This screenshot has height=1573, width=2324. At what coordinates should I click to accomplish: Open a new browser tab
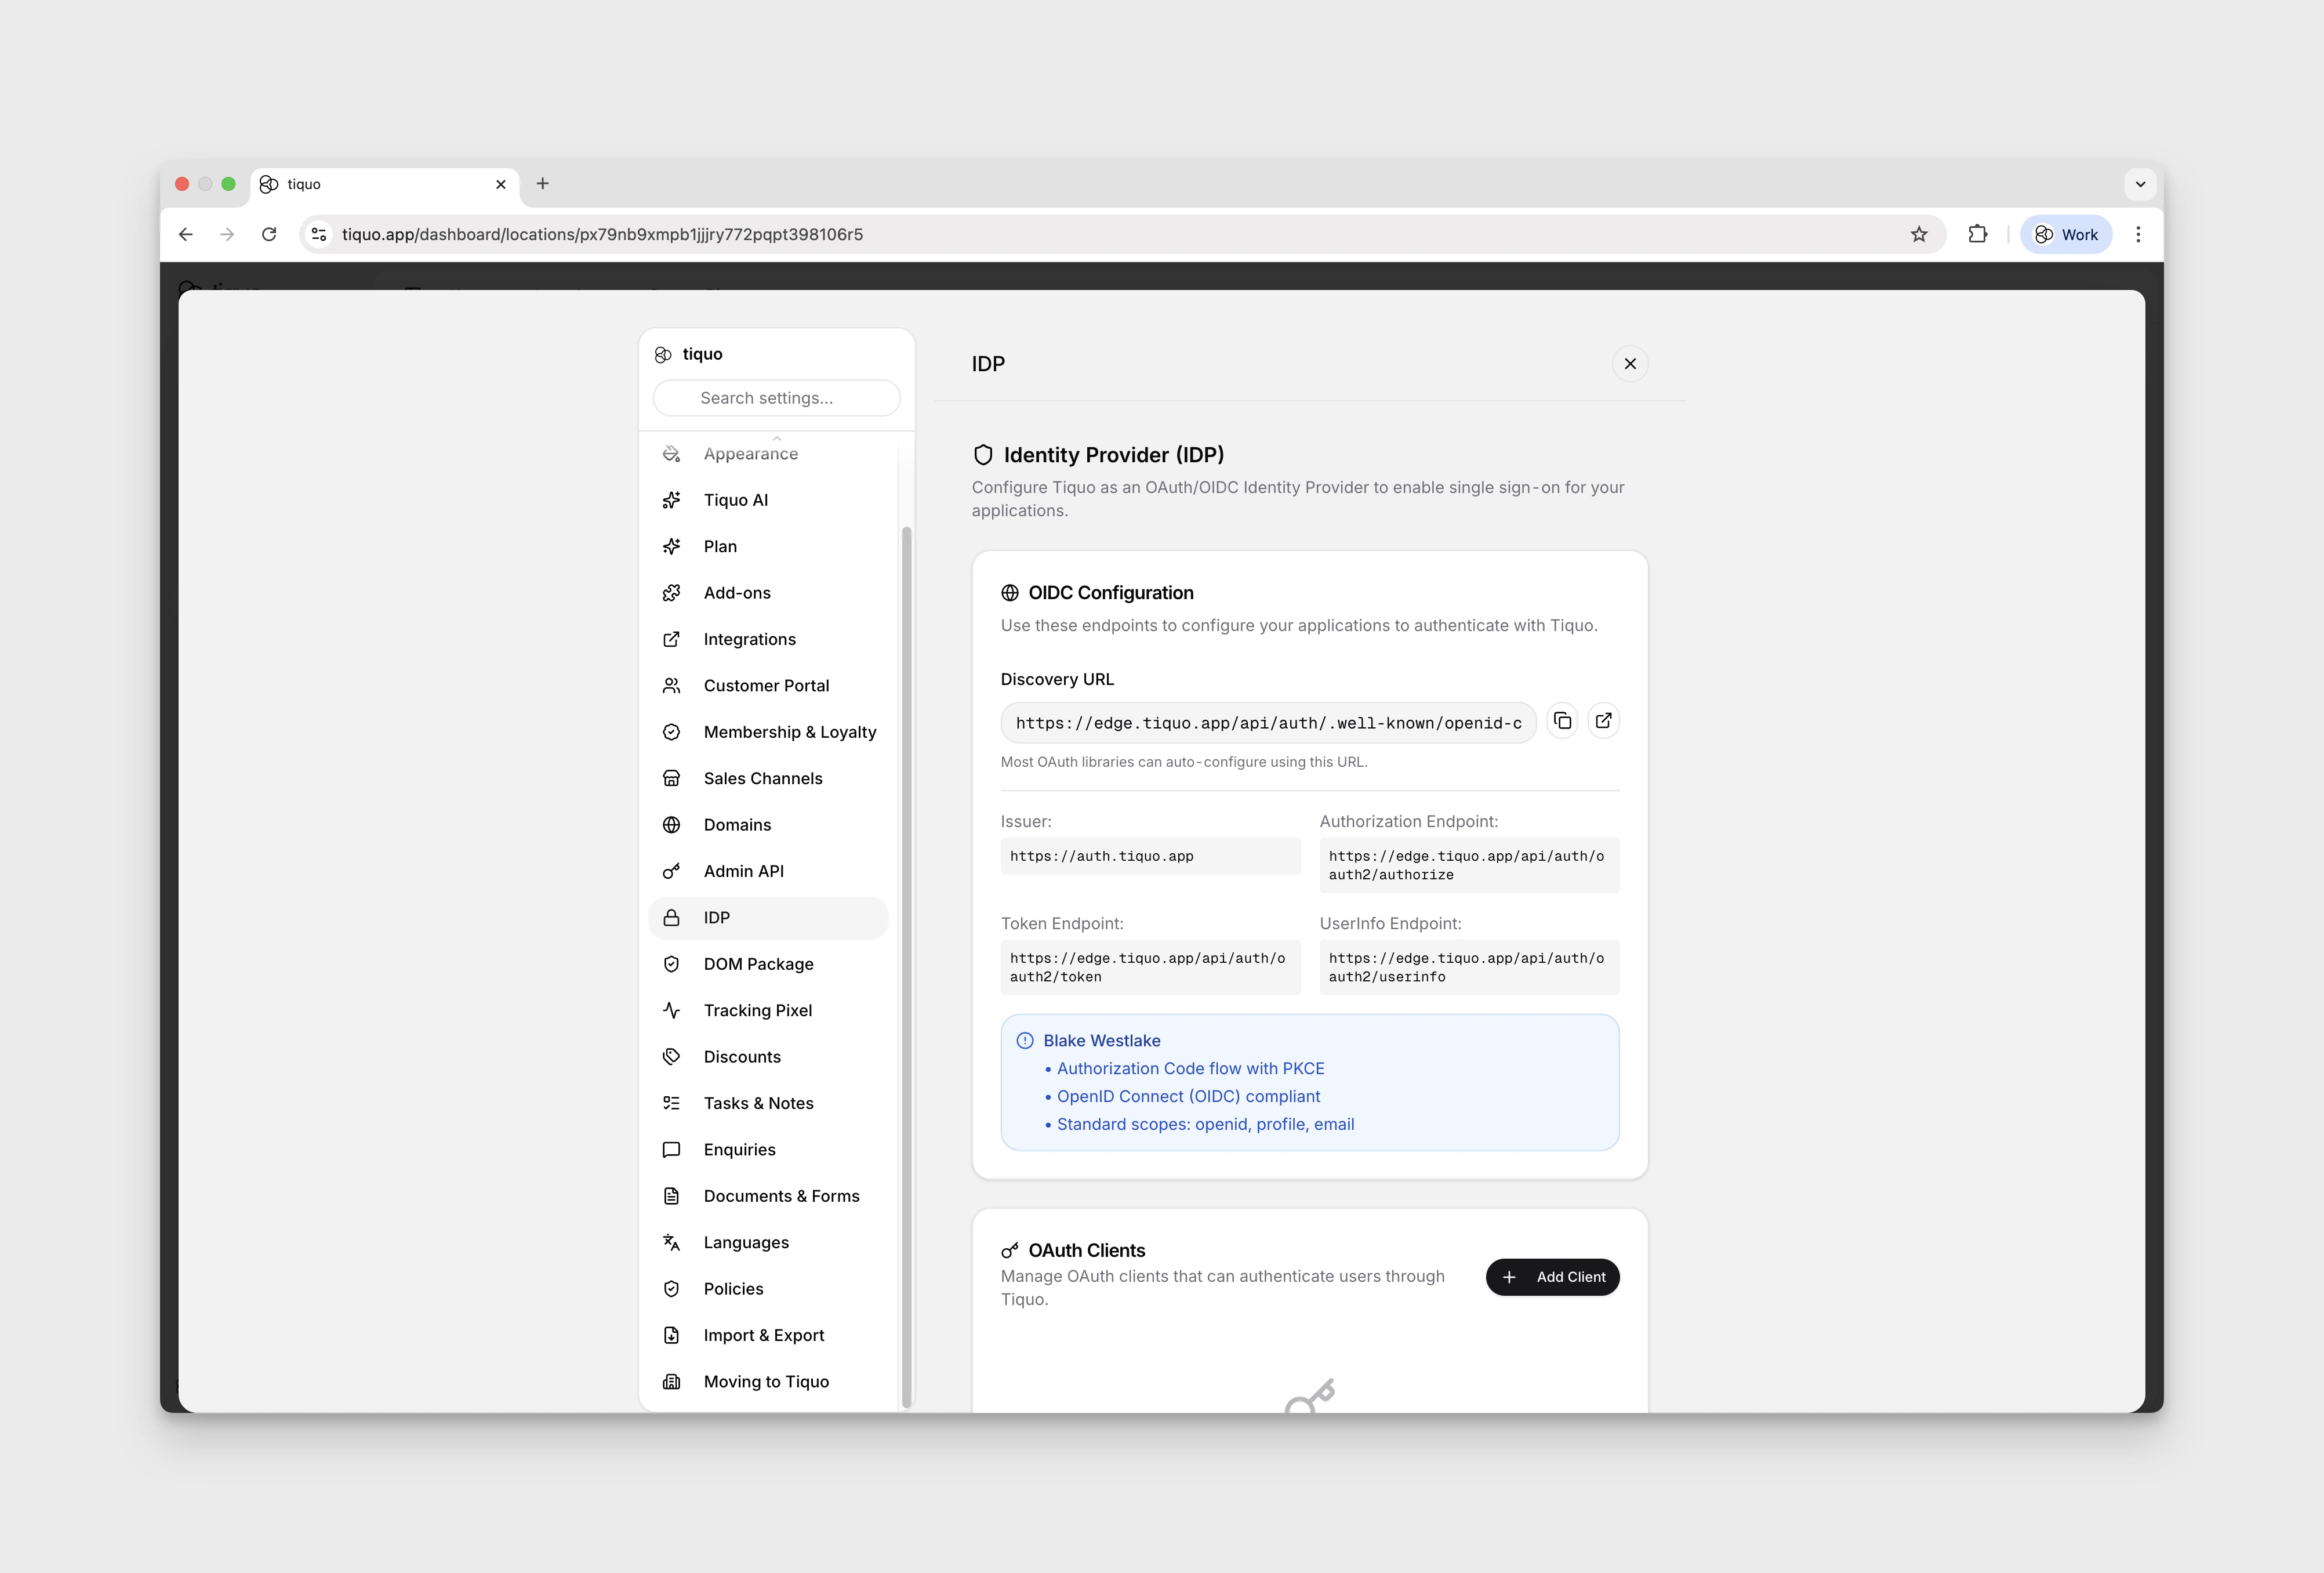tap(542, 184)
